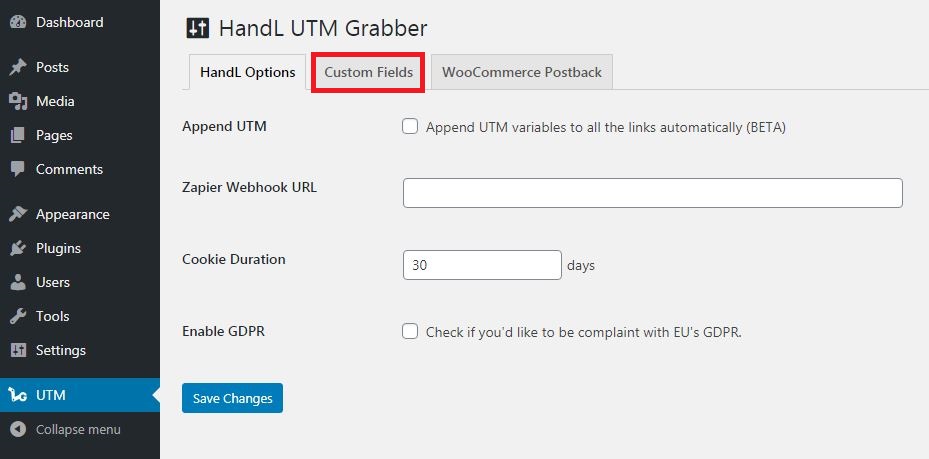
Task: Click the UTM menu icon
Action: (17, 395)
